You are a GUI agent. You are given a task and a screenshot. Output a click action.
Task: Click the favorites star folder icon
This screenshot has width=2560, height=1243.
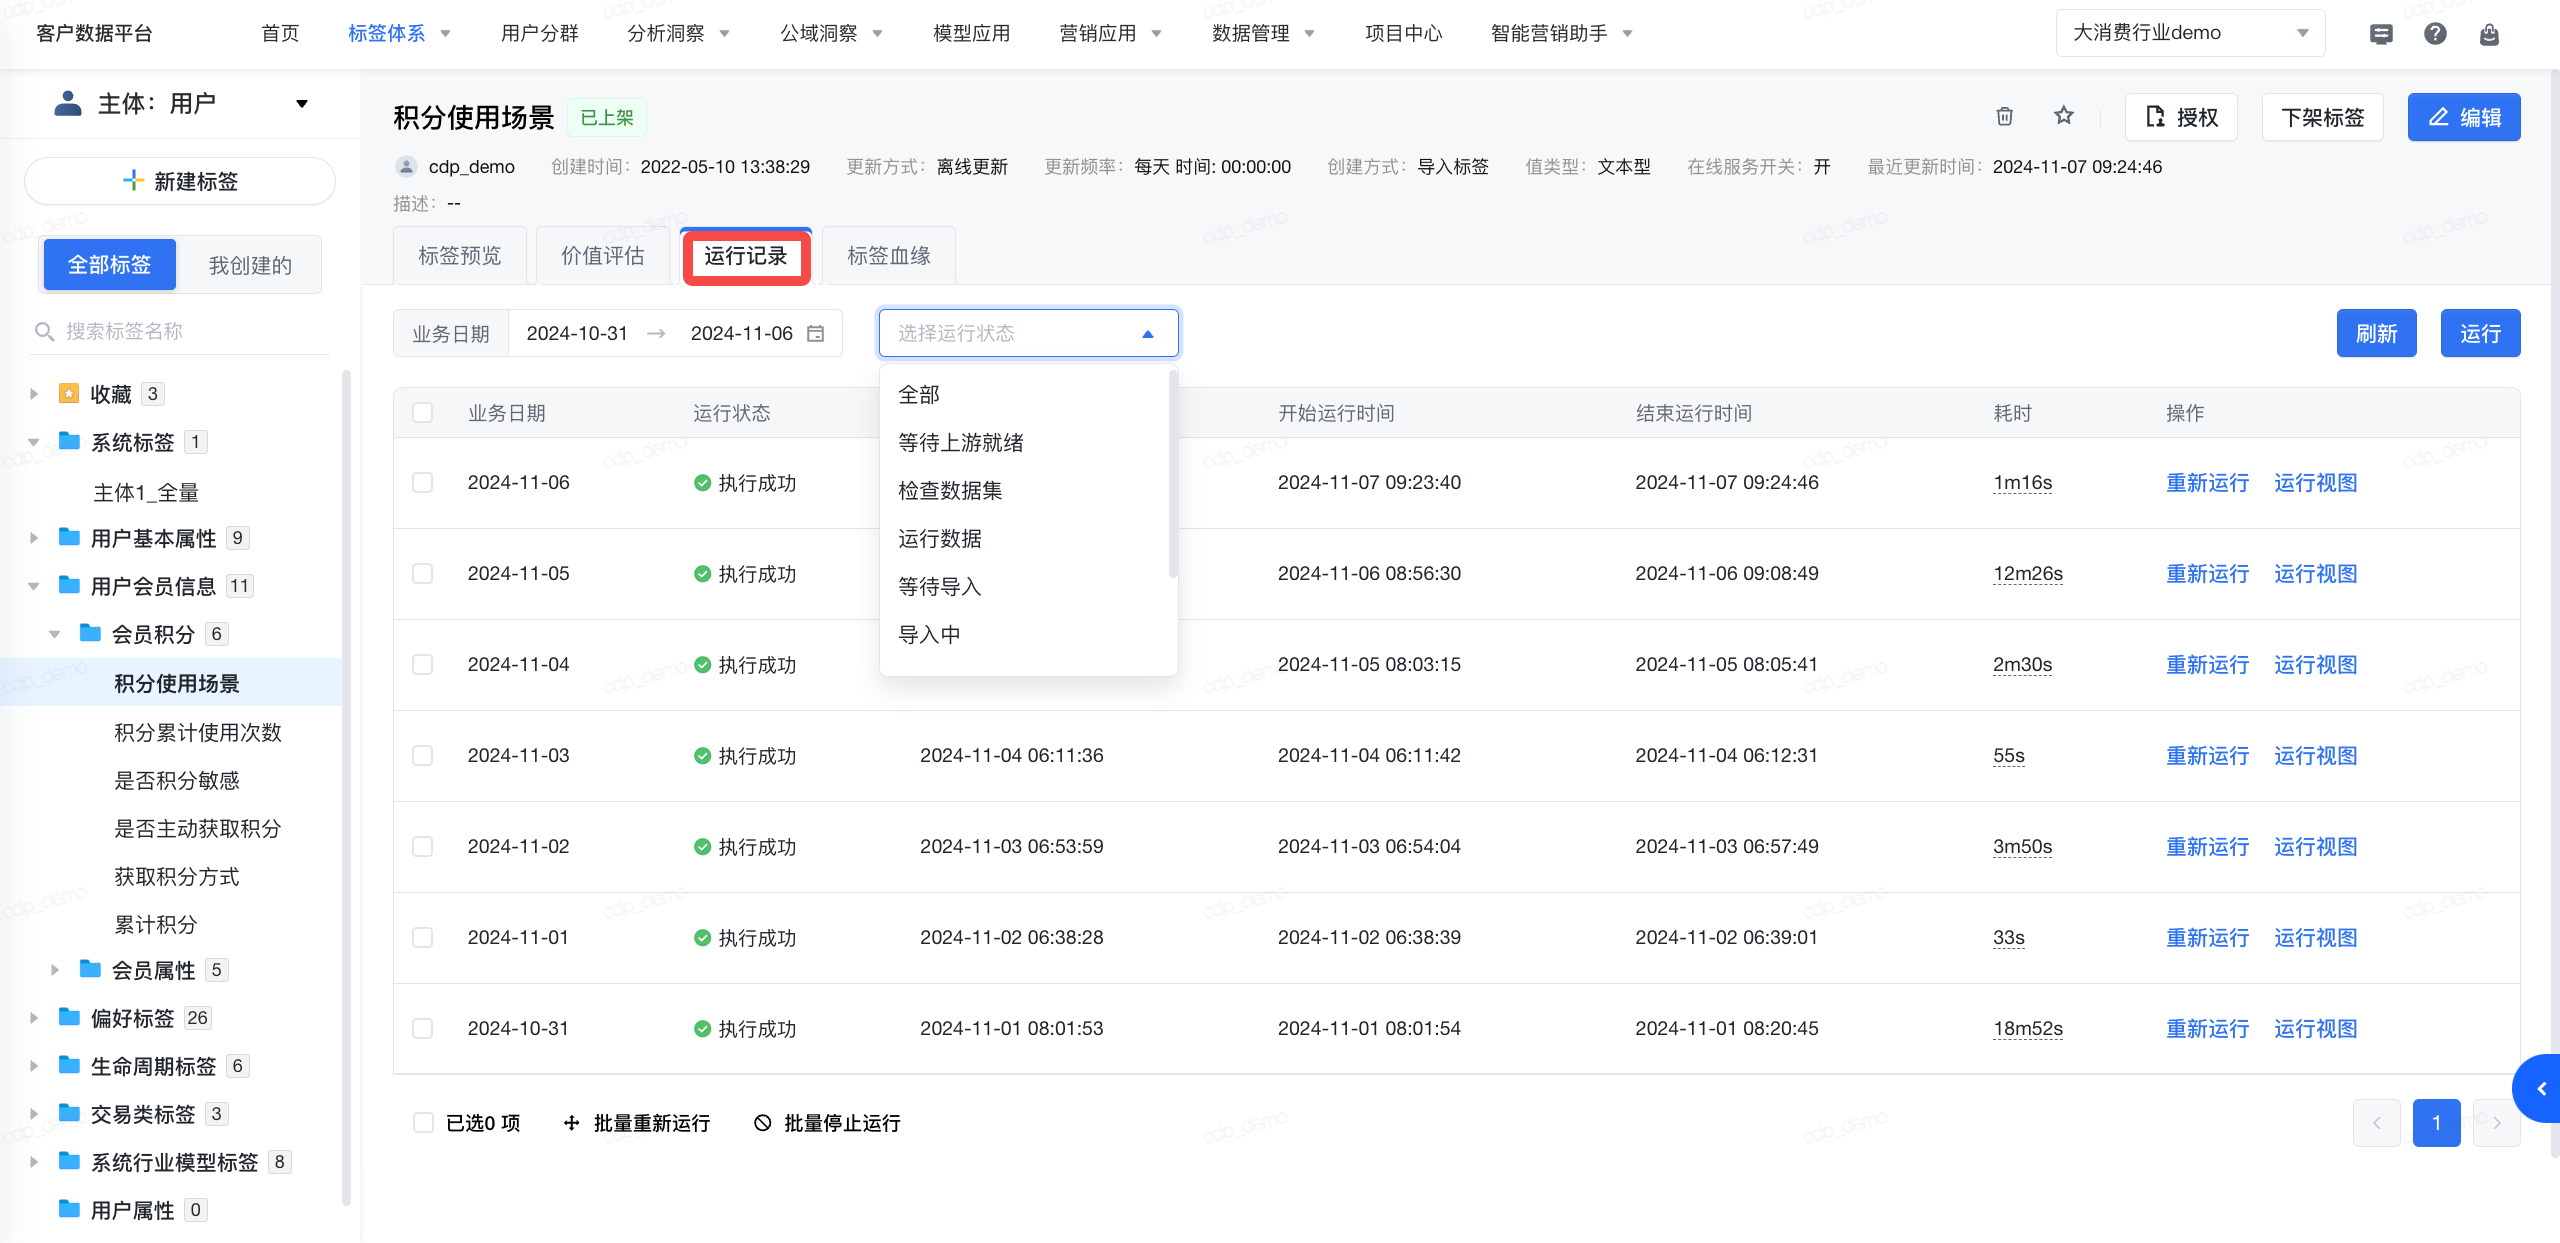pyautogui.click(x=69, y=393)
